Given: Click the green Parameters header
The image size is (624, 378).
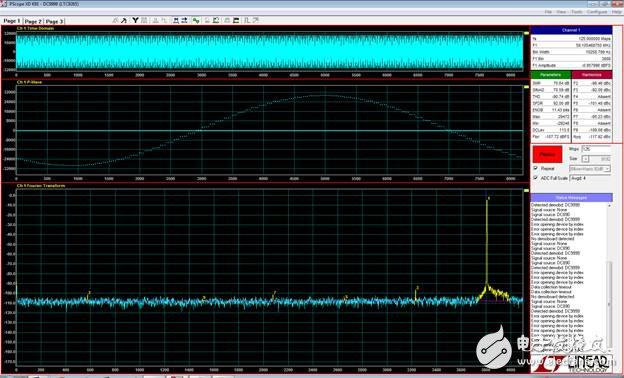Looking at the screenshot, I should pyautogui.click(x=551, y=75).
